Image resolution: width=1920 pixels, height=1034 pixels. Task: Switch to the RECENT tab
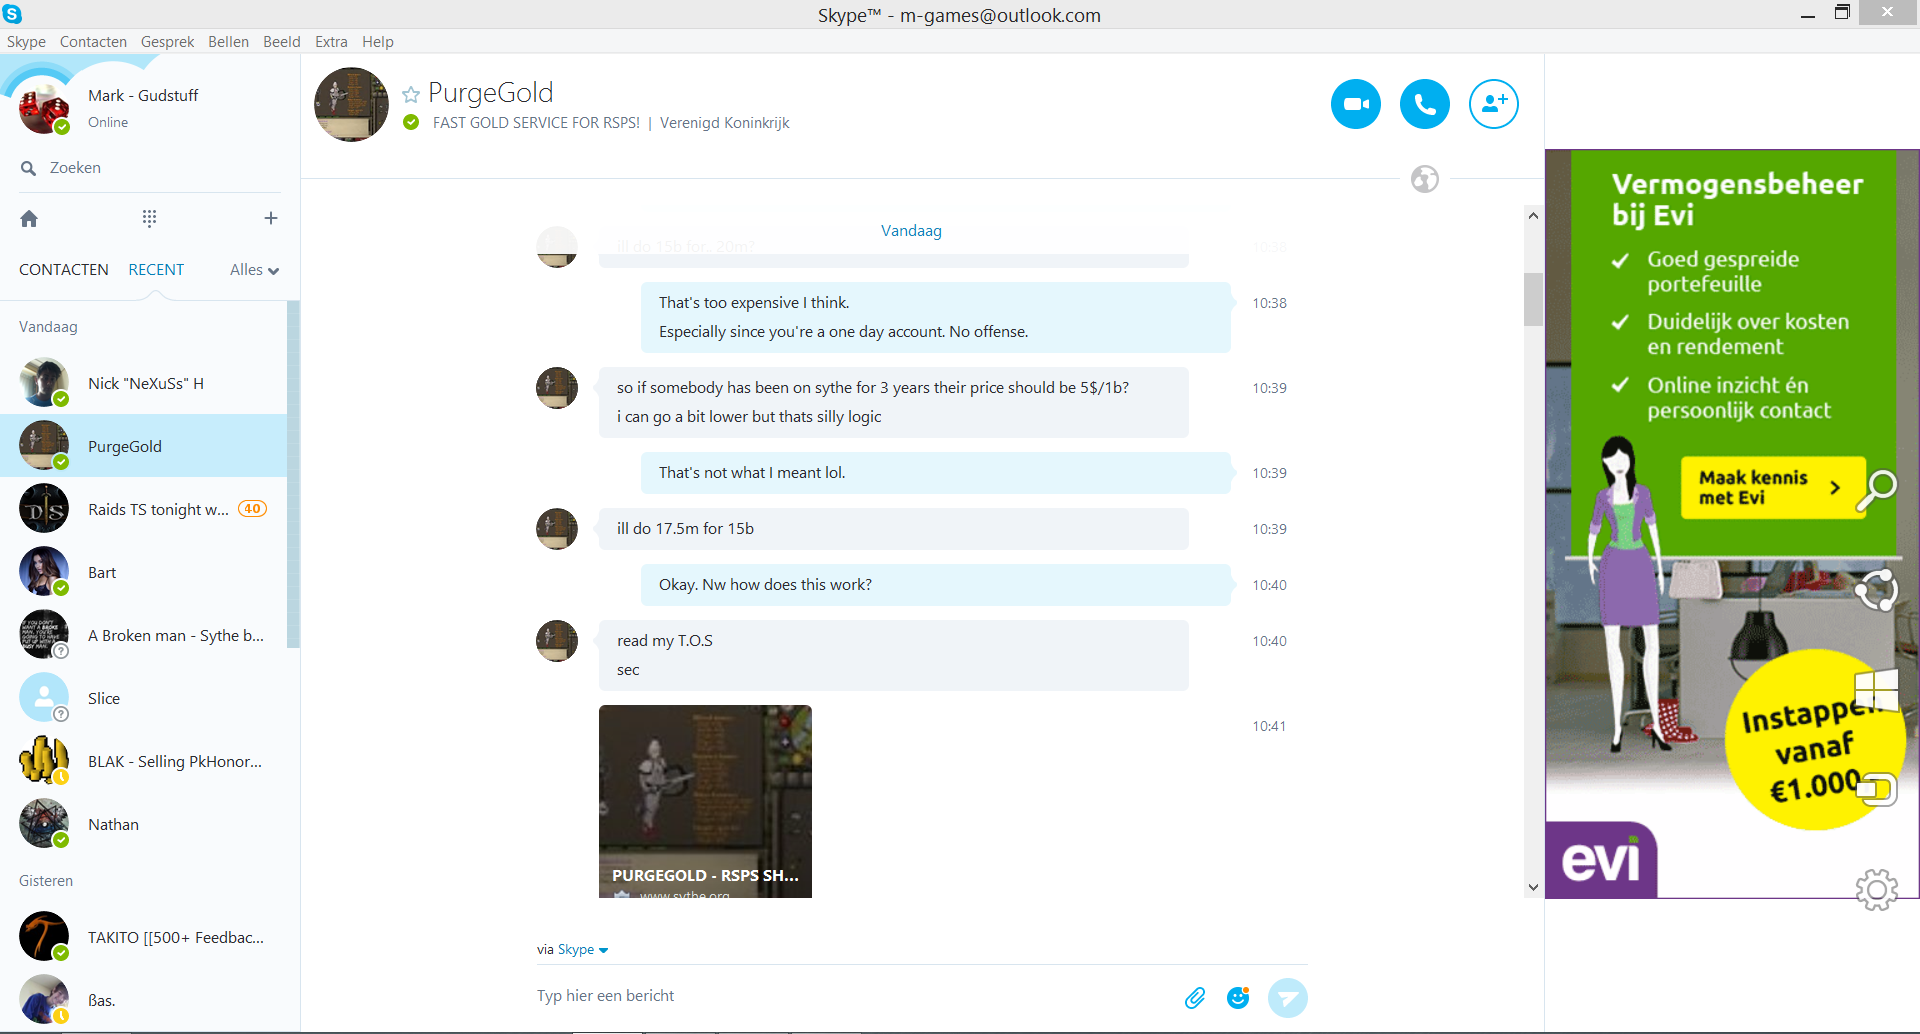click(156, 270)
